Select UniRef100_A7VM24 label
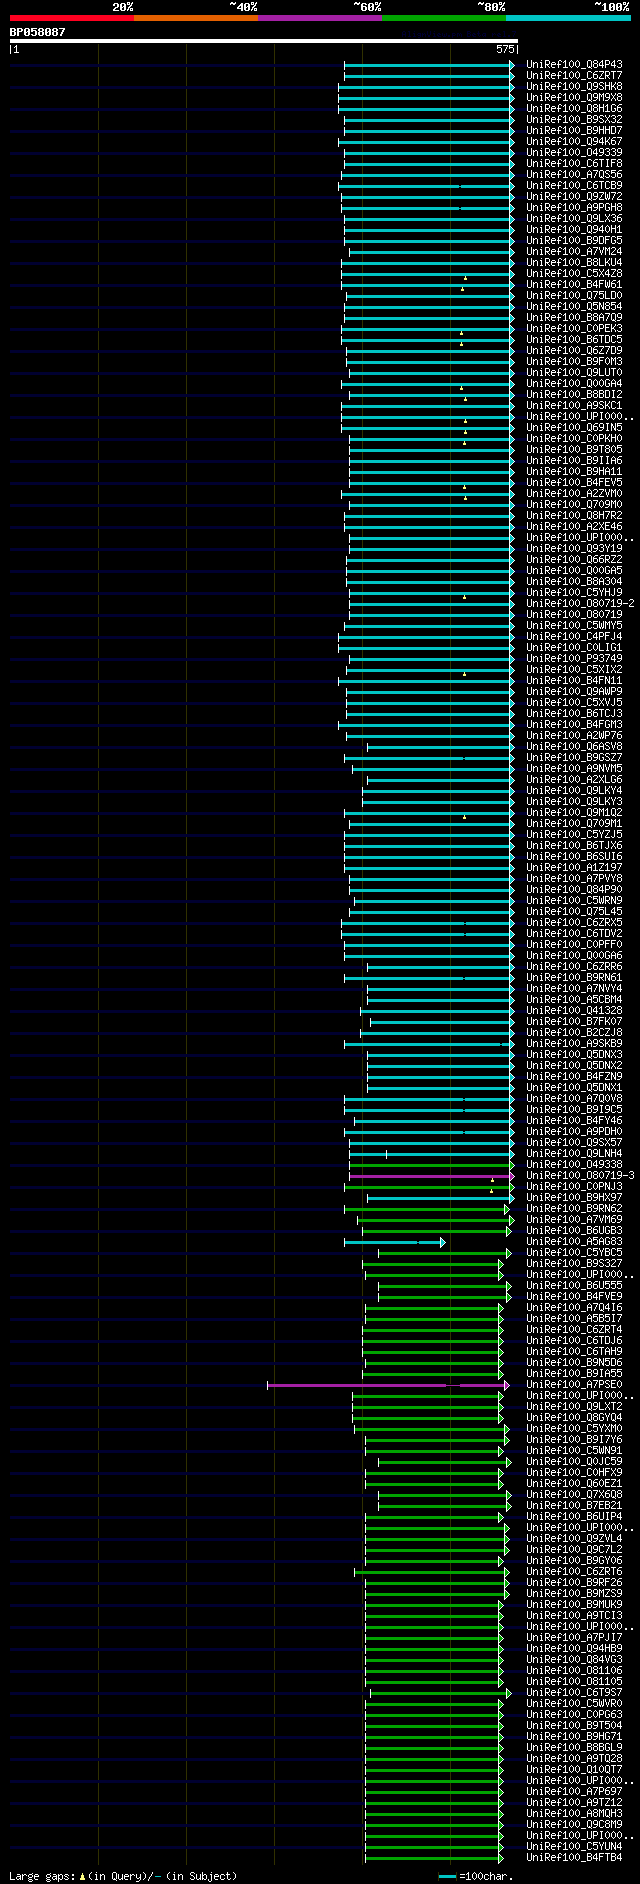The height and width of the screenshot is (1884, 640). click(574, 252)
